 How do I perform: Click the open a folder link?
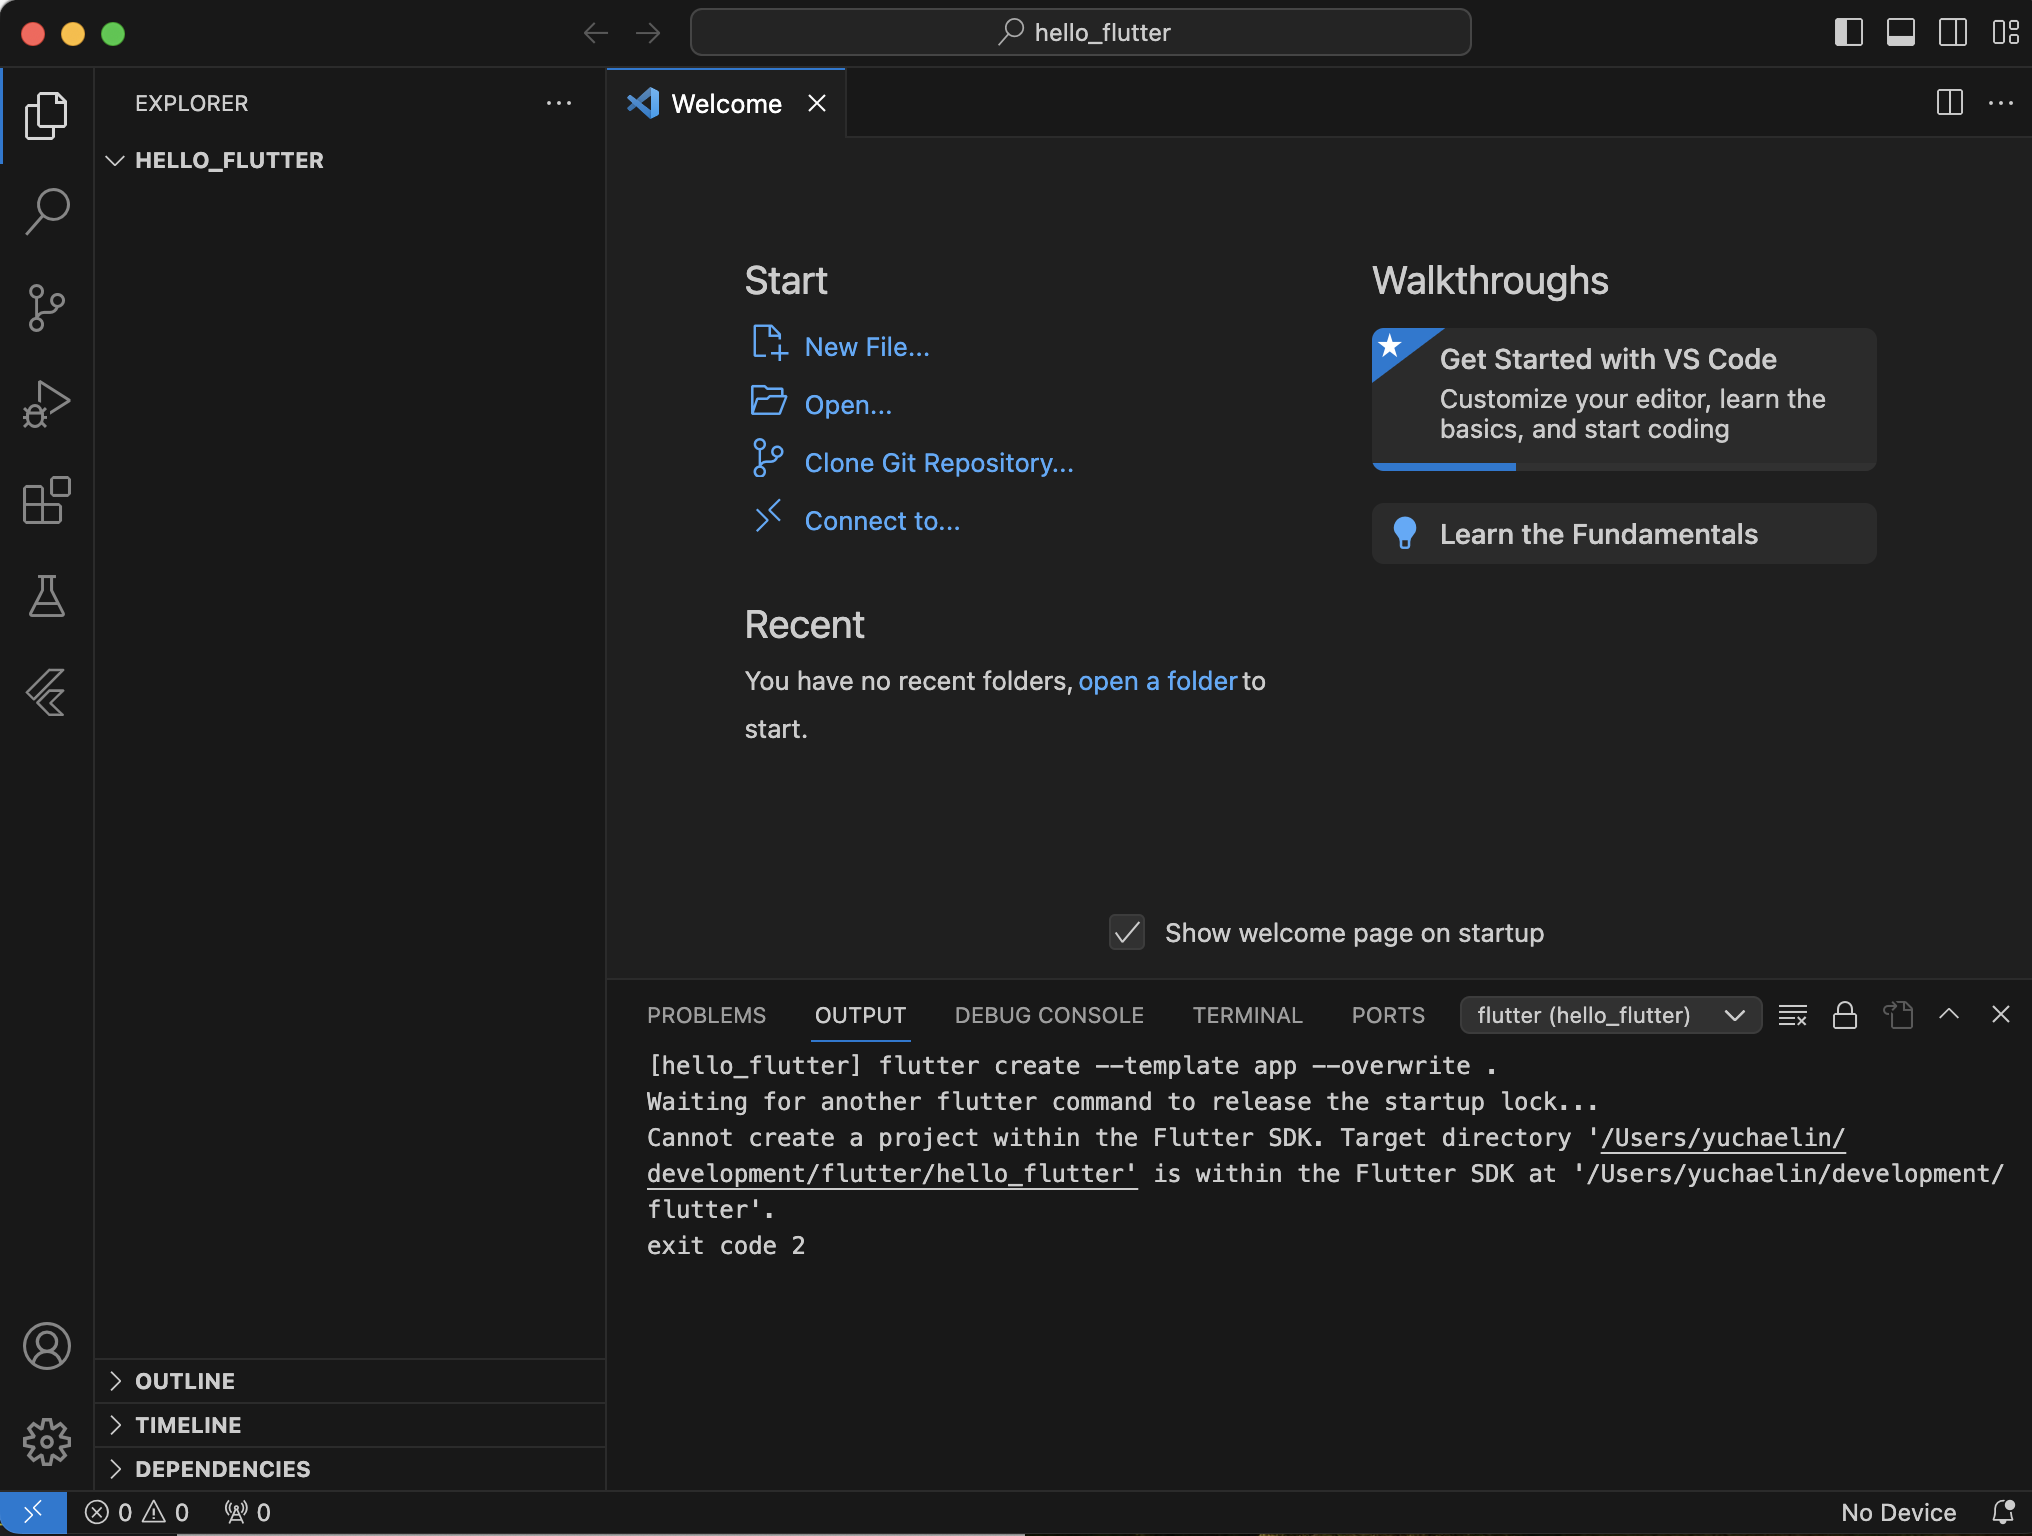pyautogui.click(x=1158, y=681)
